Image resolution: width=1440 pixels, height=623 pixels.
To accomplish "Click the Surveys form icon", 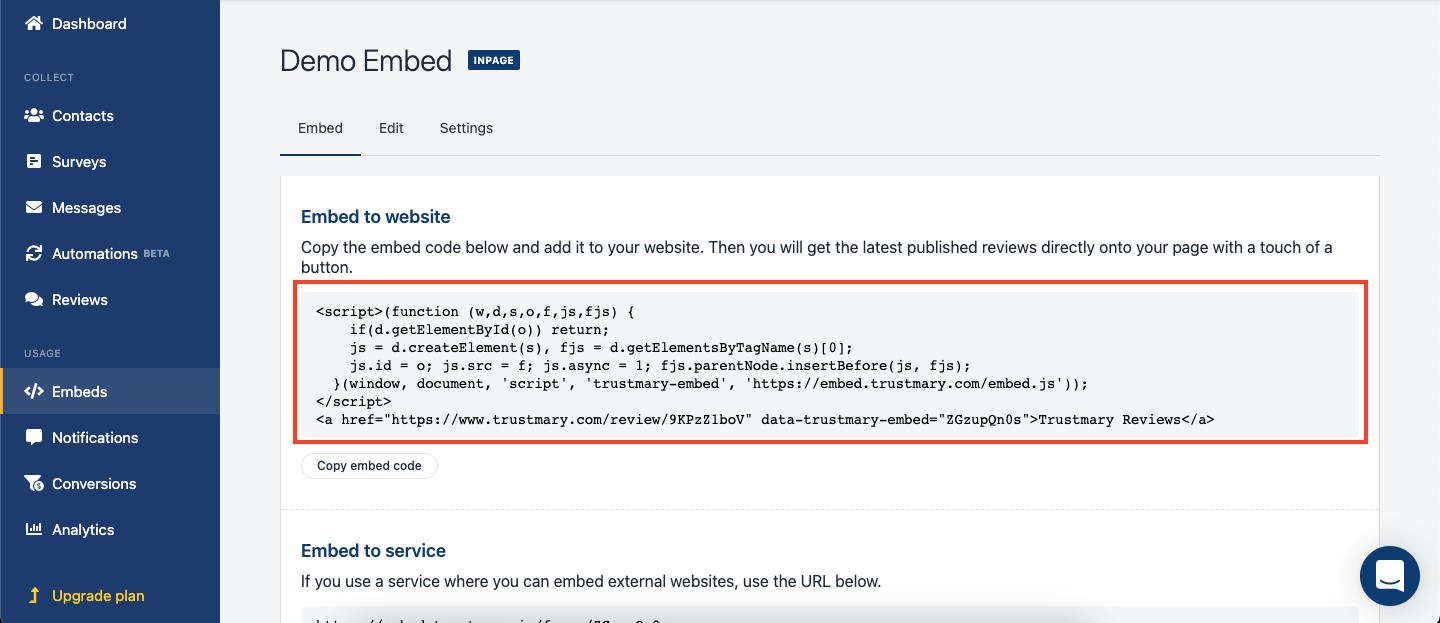I will point(34,161).
